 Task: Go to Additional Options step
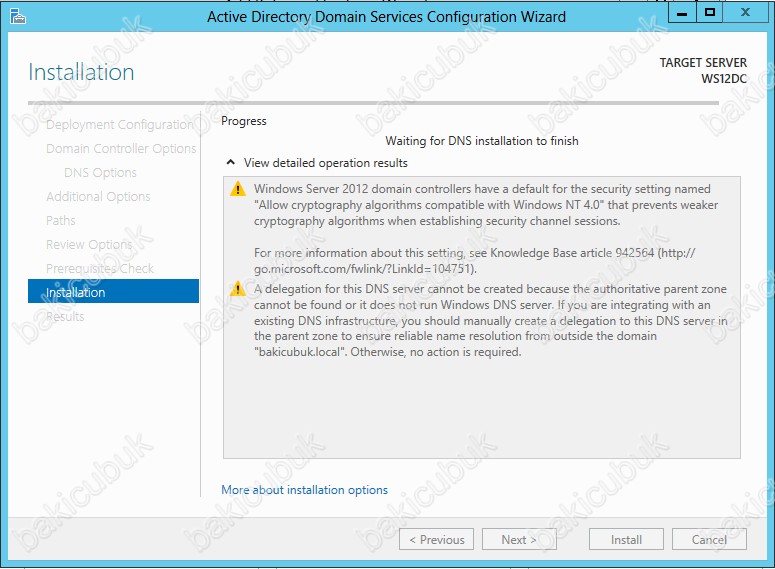click(x=98, y=197)
